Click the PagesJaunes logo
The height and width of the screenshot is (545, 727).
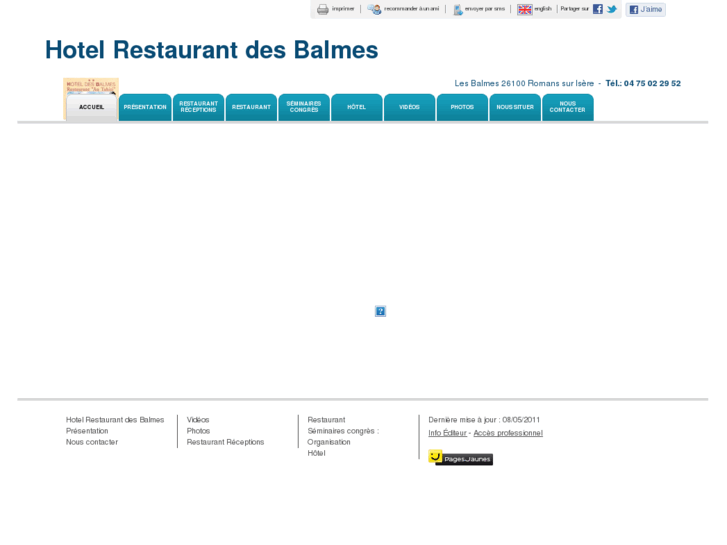(460, 458)
